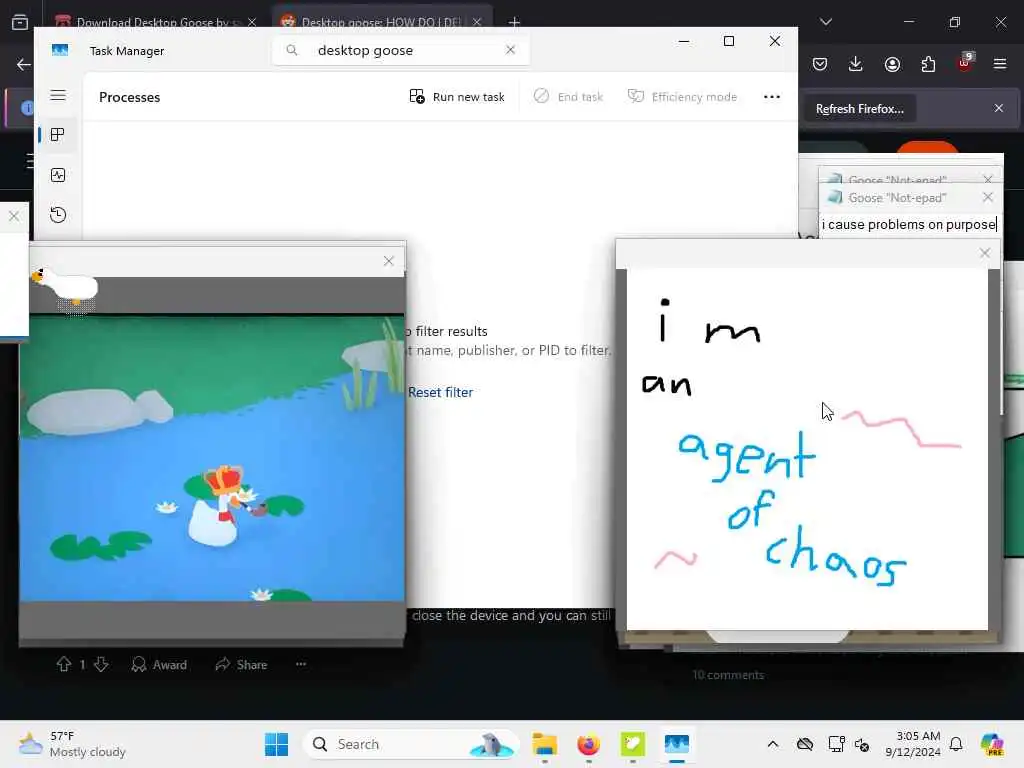
Task: Open Firefox downloads panel
Action: click(856, 64)
